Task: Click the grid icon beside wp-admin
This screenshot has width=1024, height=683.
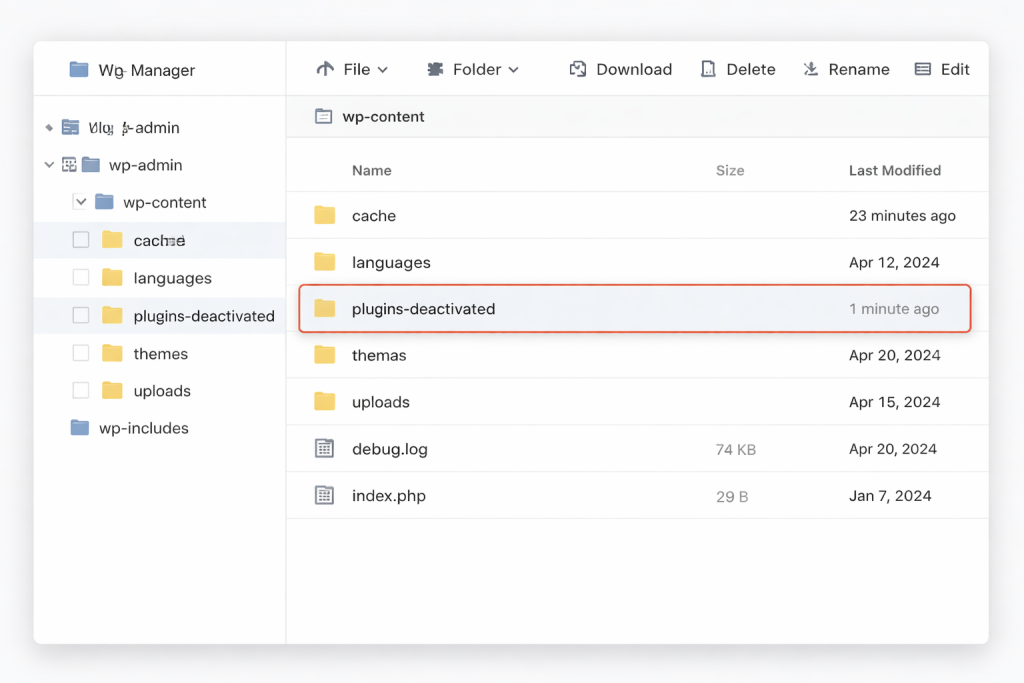Action: click(x=69, y=165)
